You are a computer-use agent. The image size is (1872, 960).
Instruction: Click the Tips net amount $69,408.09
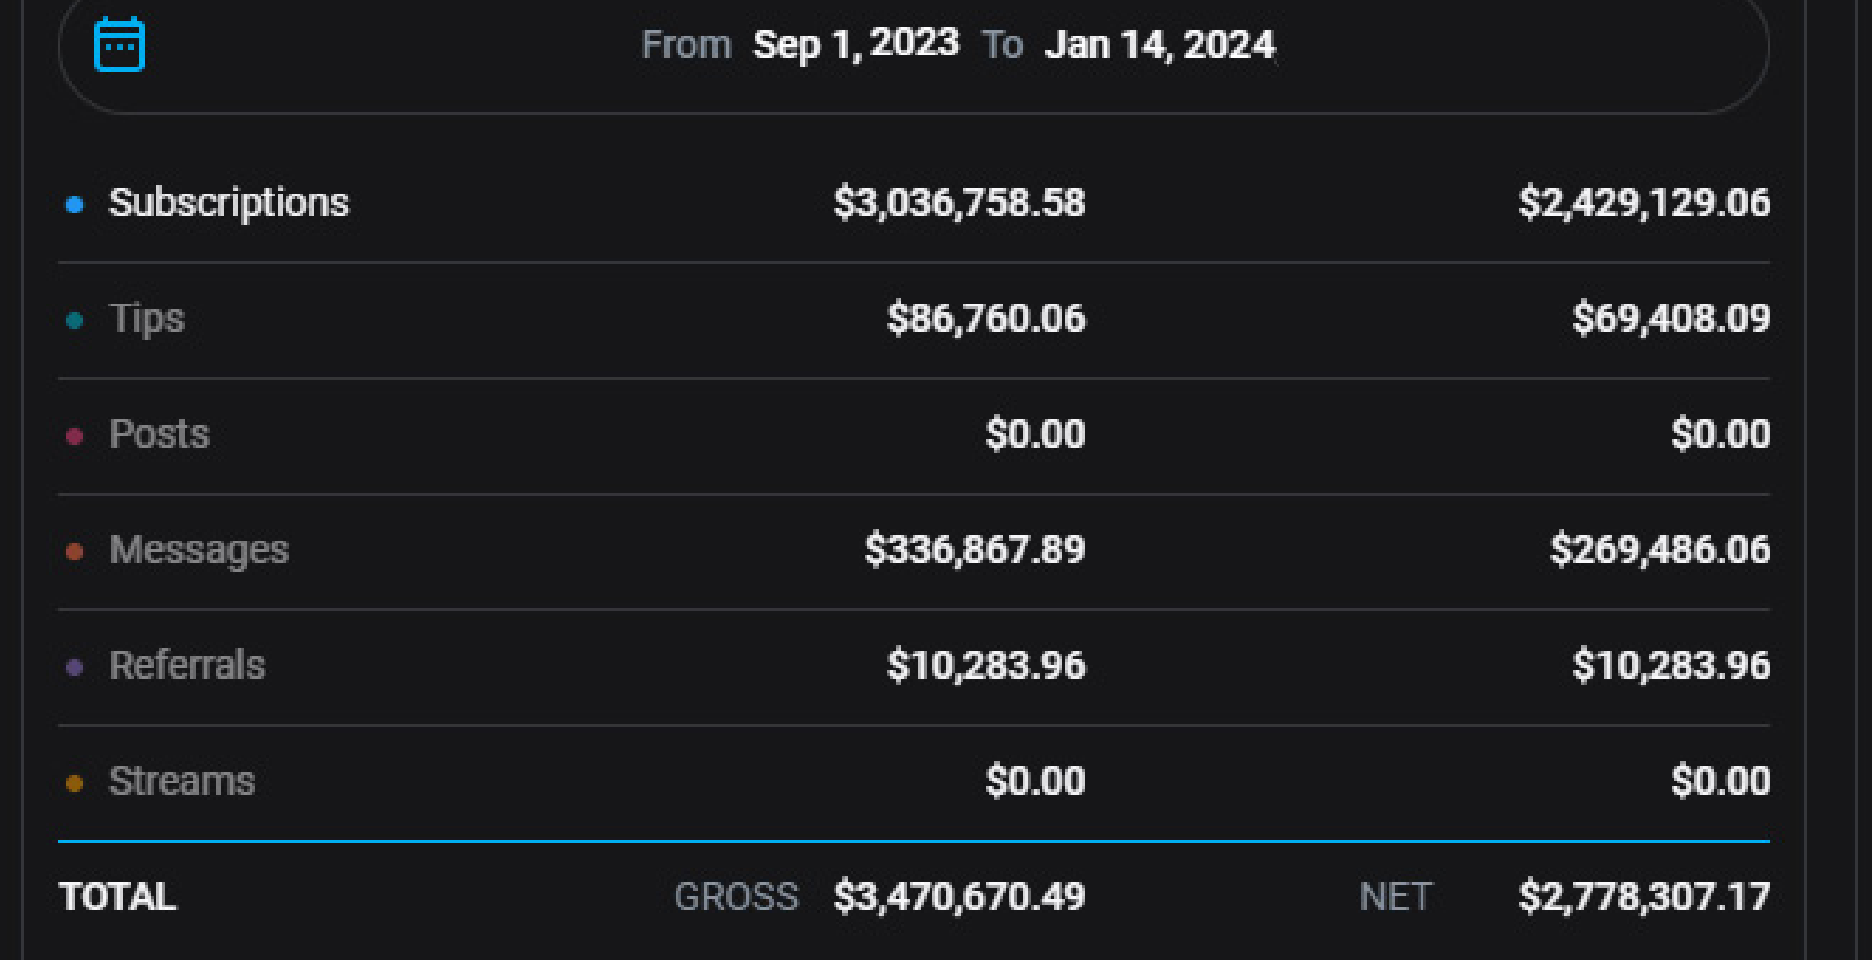(x=1671, y=318)
